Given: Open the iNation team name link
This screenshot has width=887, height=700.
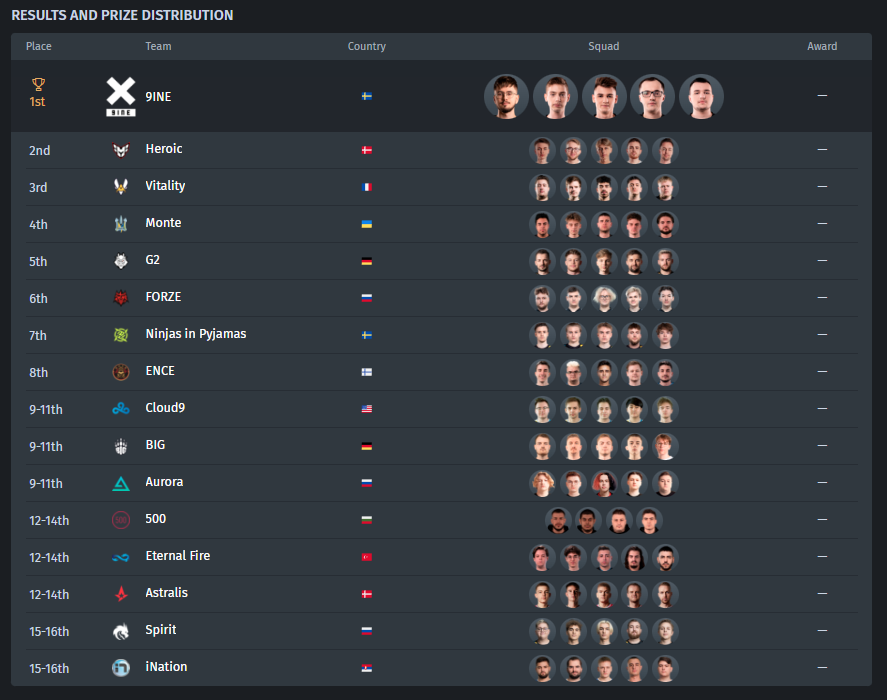Looking at the screenshot, I should coord(166,667).
